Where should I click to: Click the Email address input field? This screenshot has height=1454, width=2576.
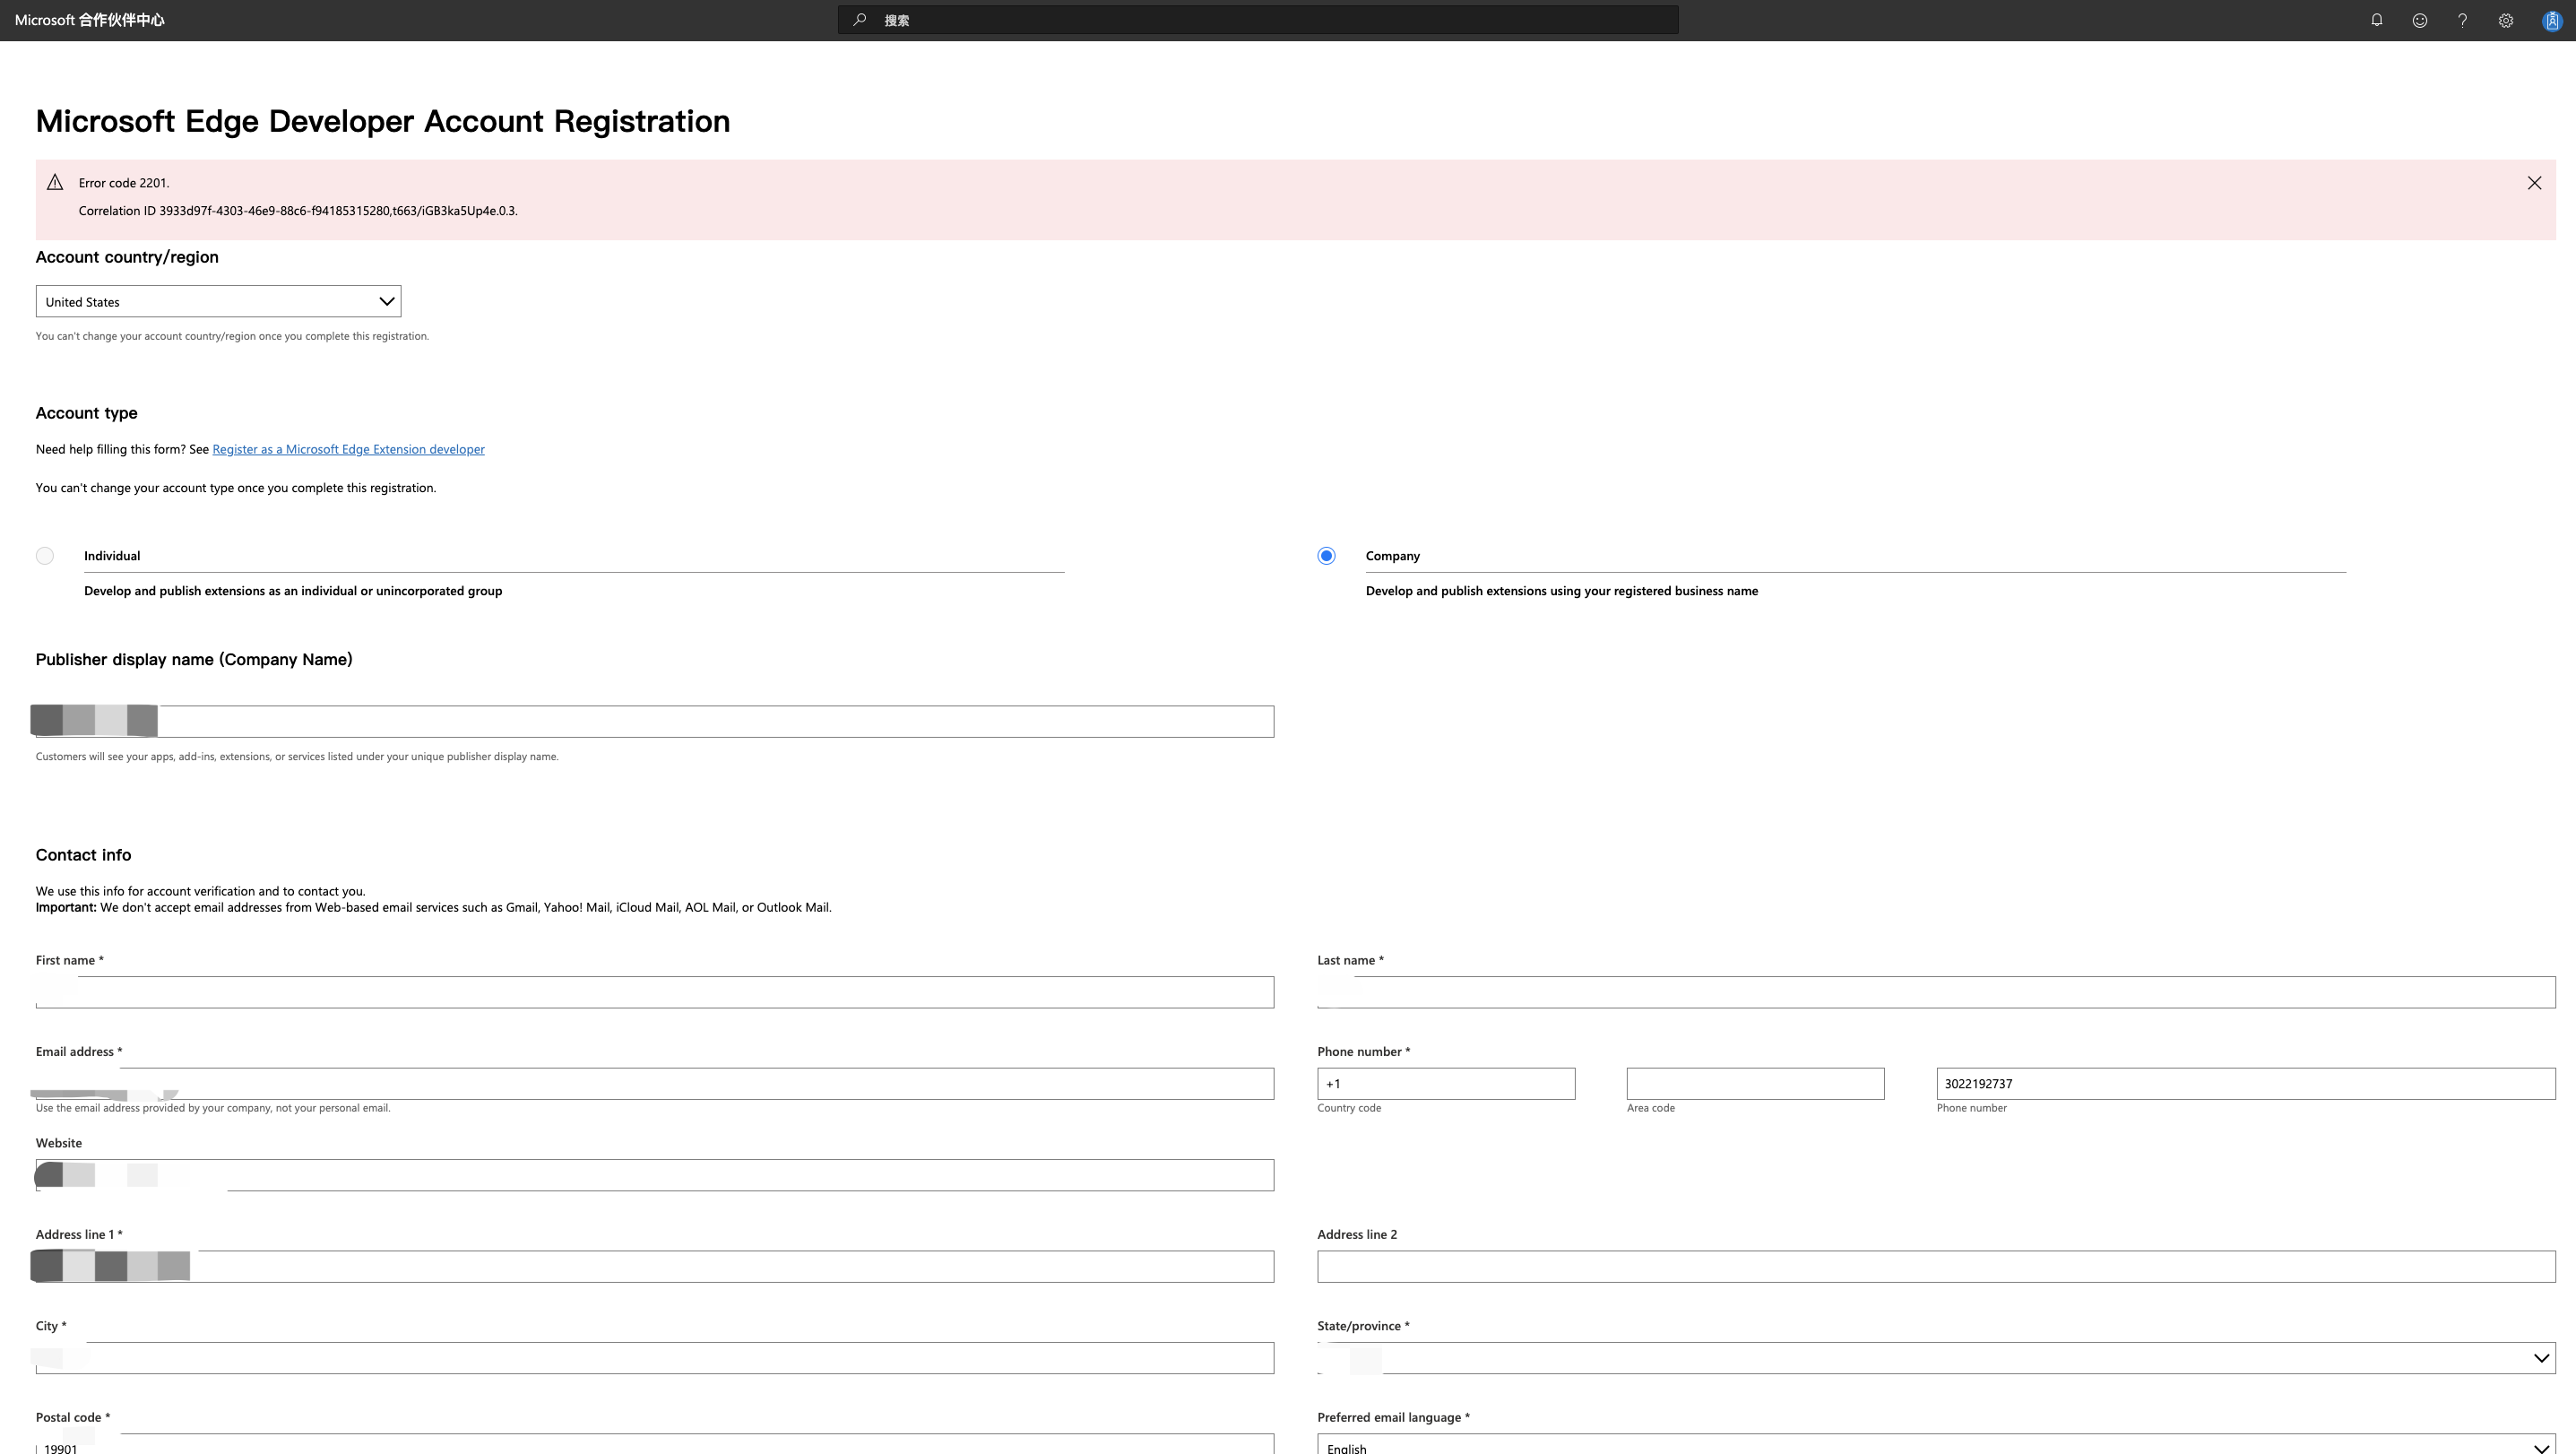tap(655, 1084)
